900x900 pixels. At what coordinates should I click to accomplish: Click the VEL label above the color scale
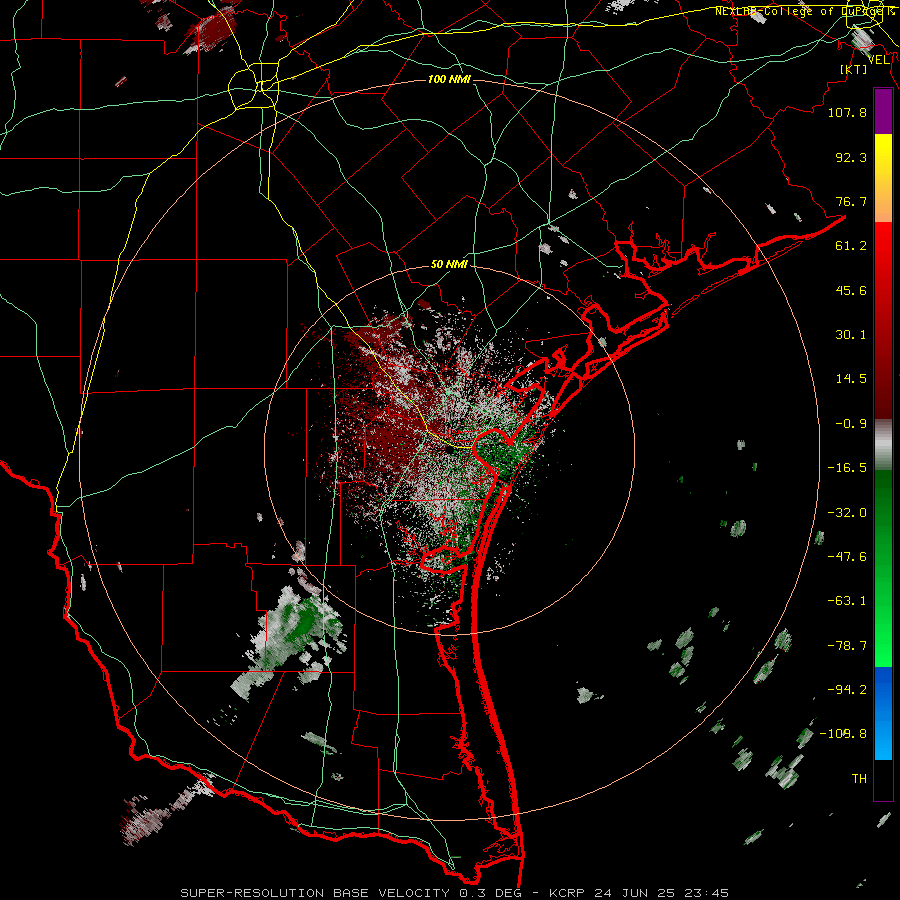coord(878,60)
